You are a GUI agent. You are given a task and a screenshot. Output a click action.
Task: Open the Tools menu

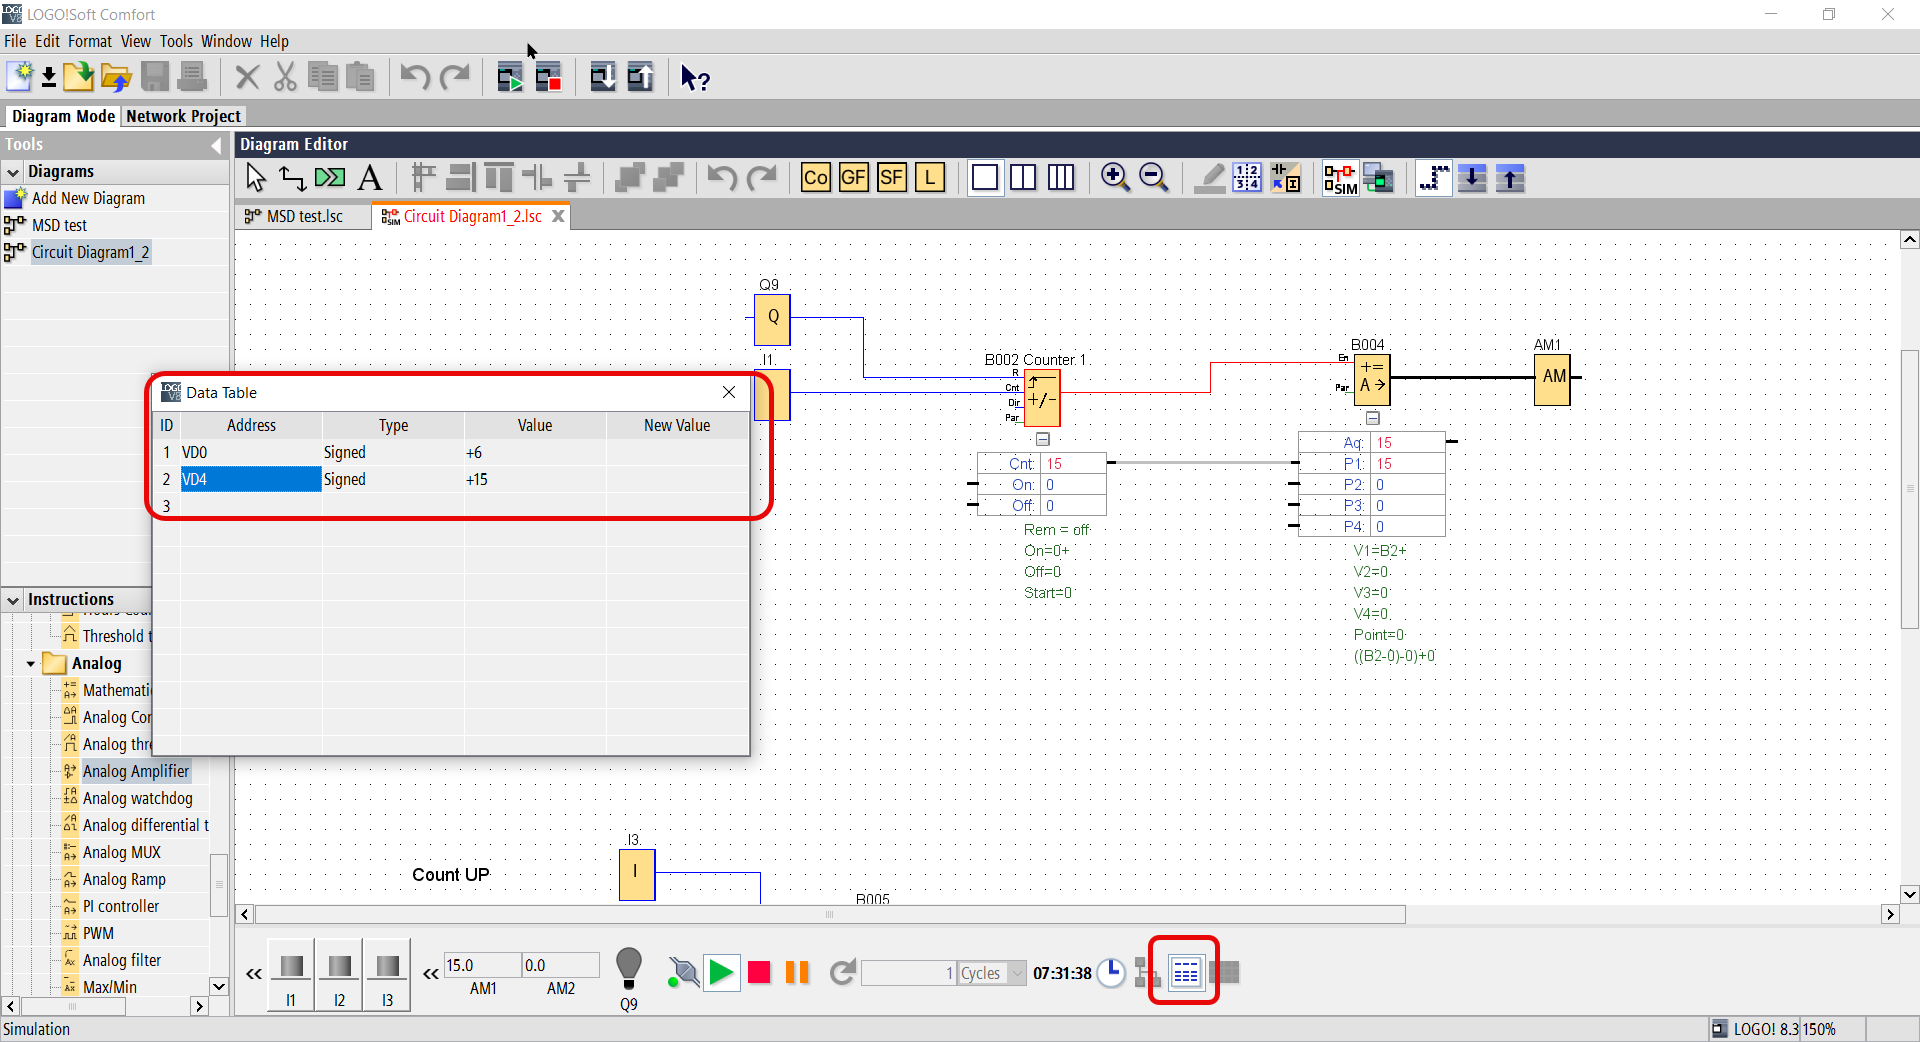176,41
